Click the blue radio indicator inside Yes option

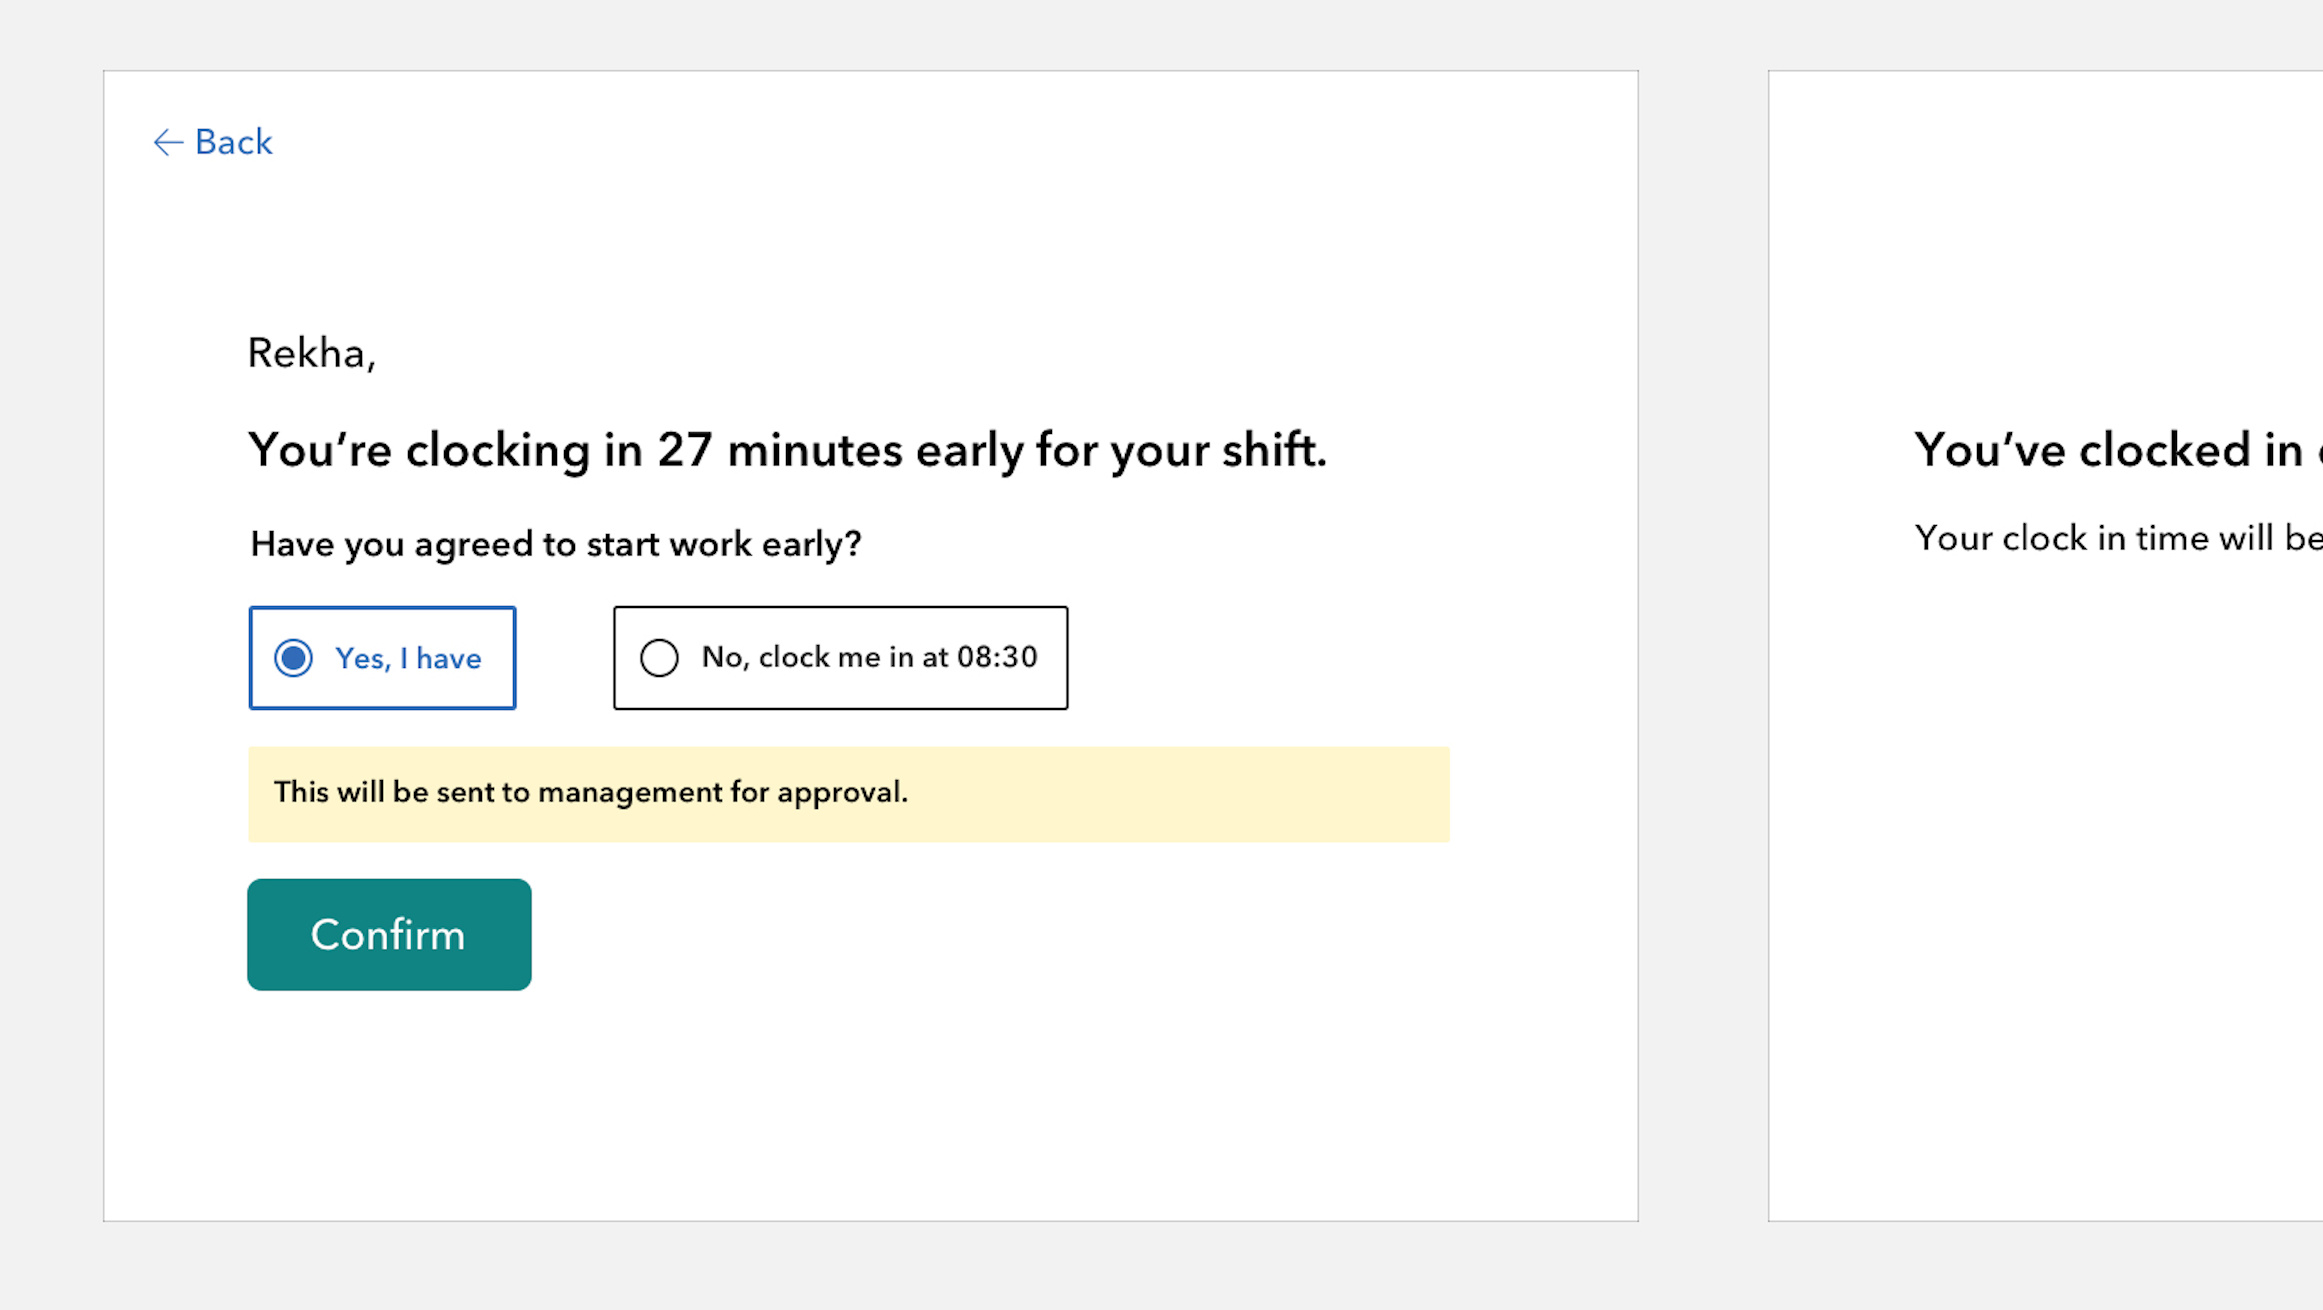[293, 658]
